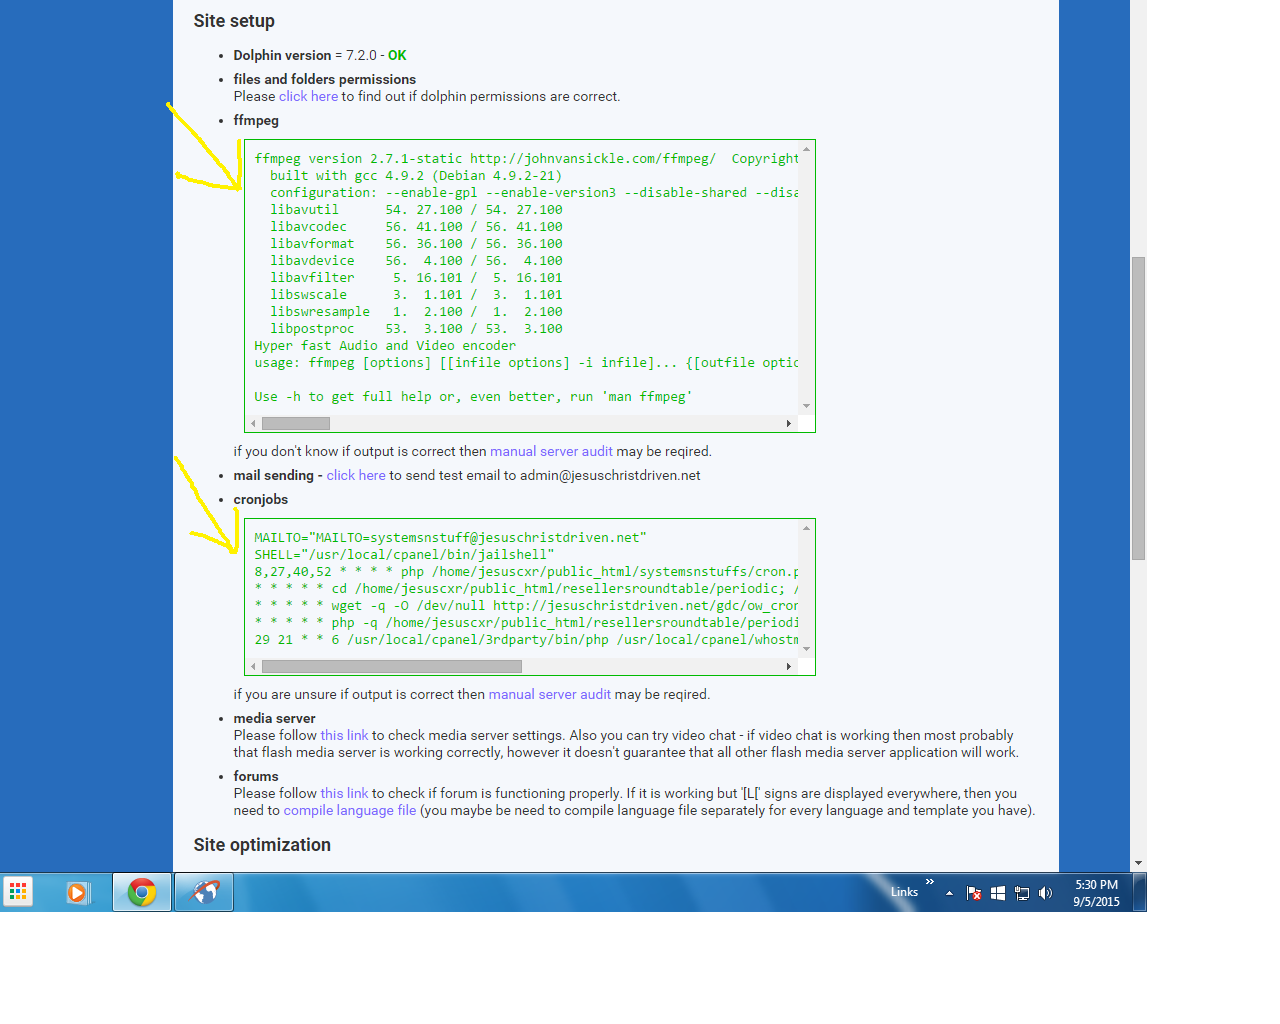Launch the media player taskbar icon
The height and width of the screenshot is (1024, 1280).
click(77, 892)
